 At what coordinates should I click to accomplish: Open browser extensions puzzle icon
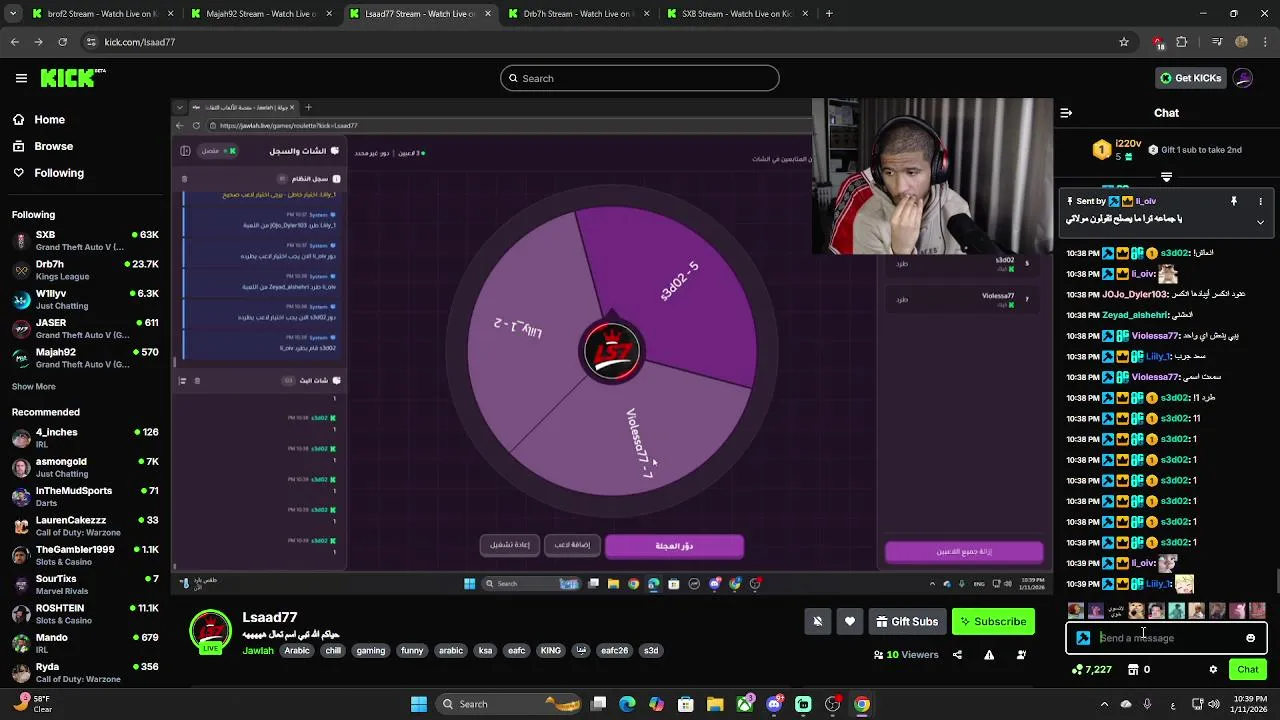pos(1182,42)
